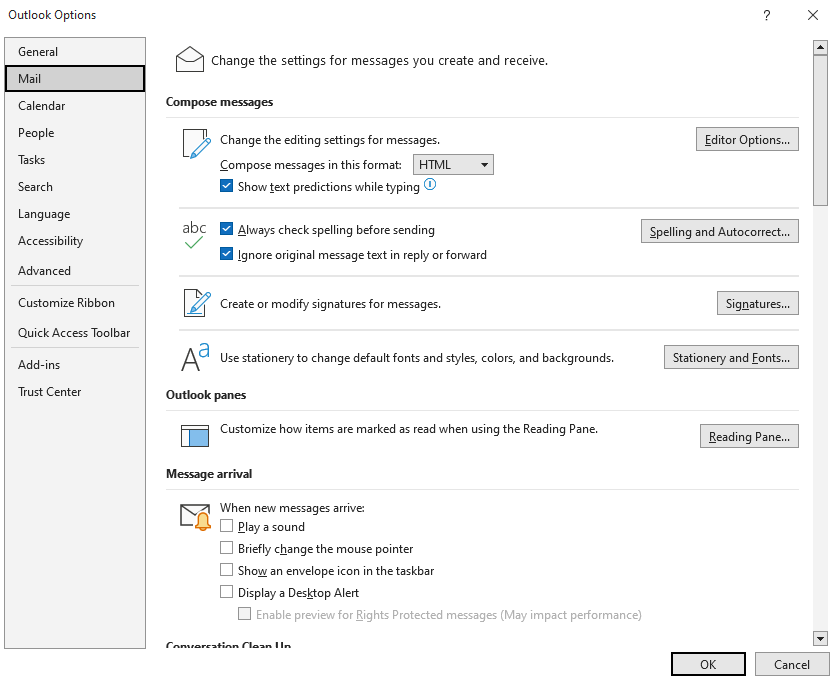Enable Display a Desktop Alert

226,592
